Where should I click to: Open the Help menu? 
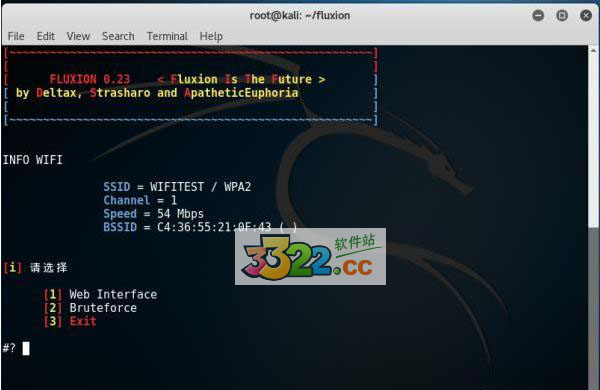point(211,36)
